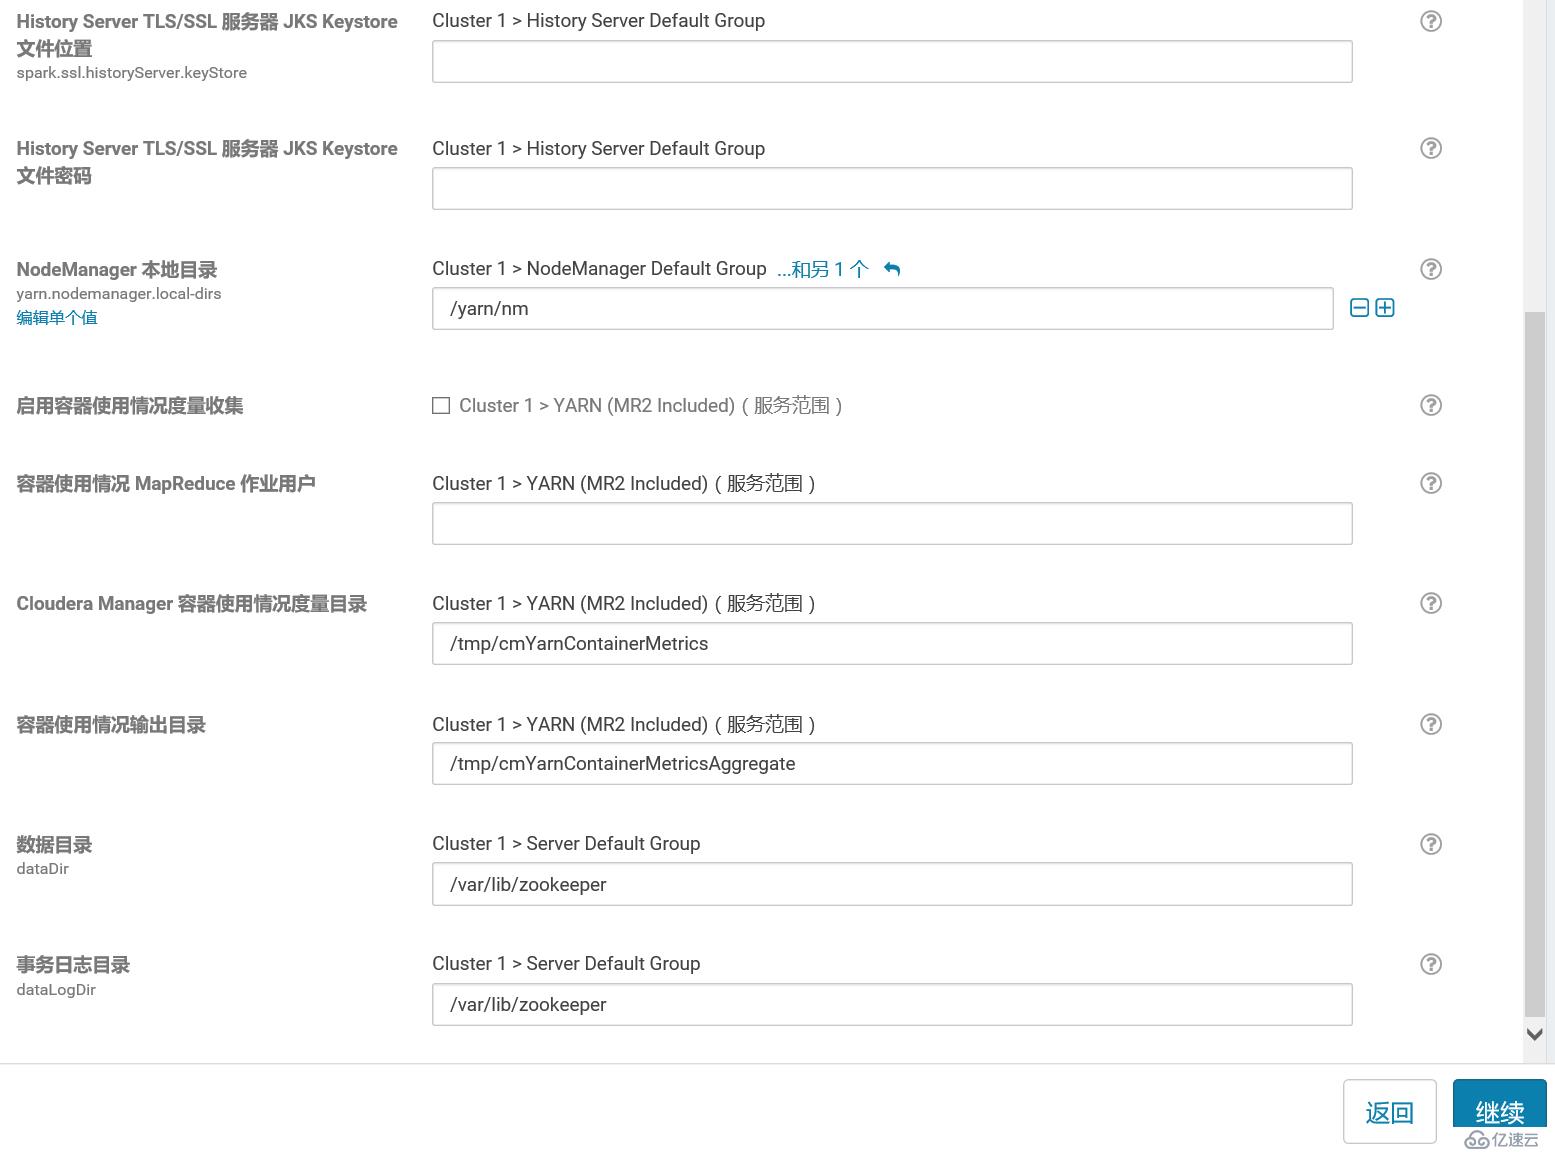Screen dimensions: 1555x1152
Task: Revert NodeManager local dirs with undo arrow
Action: coord(892,269)
